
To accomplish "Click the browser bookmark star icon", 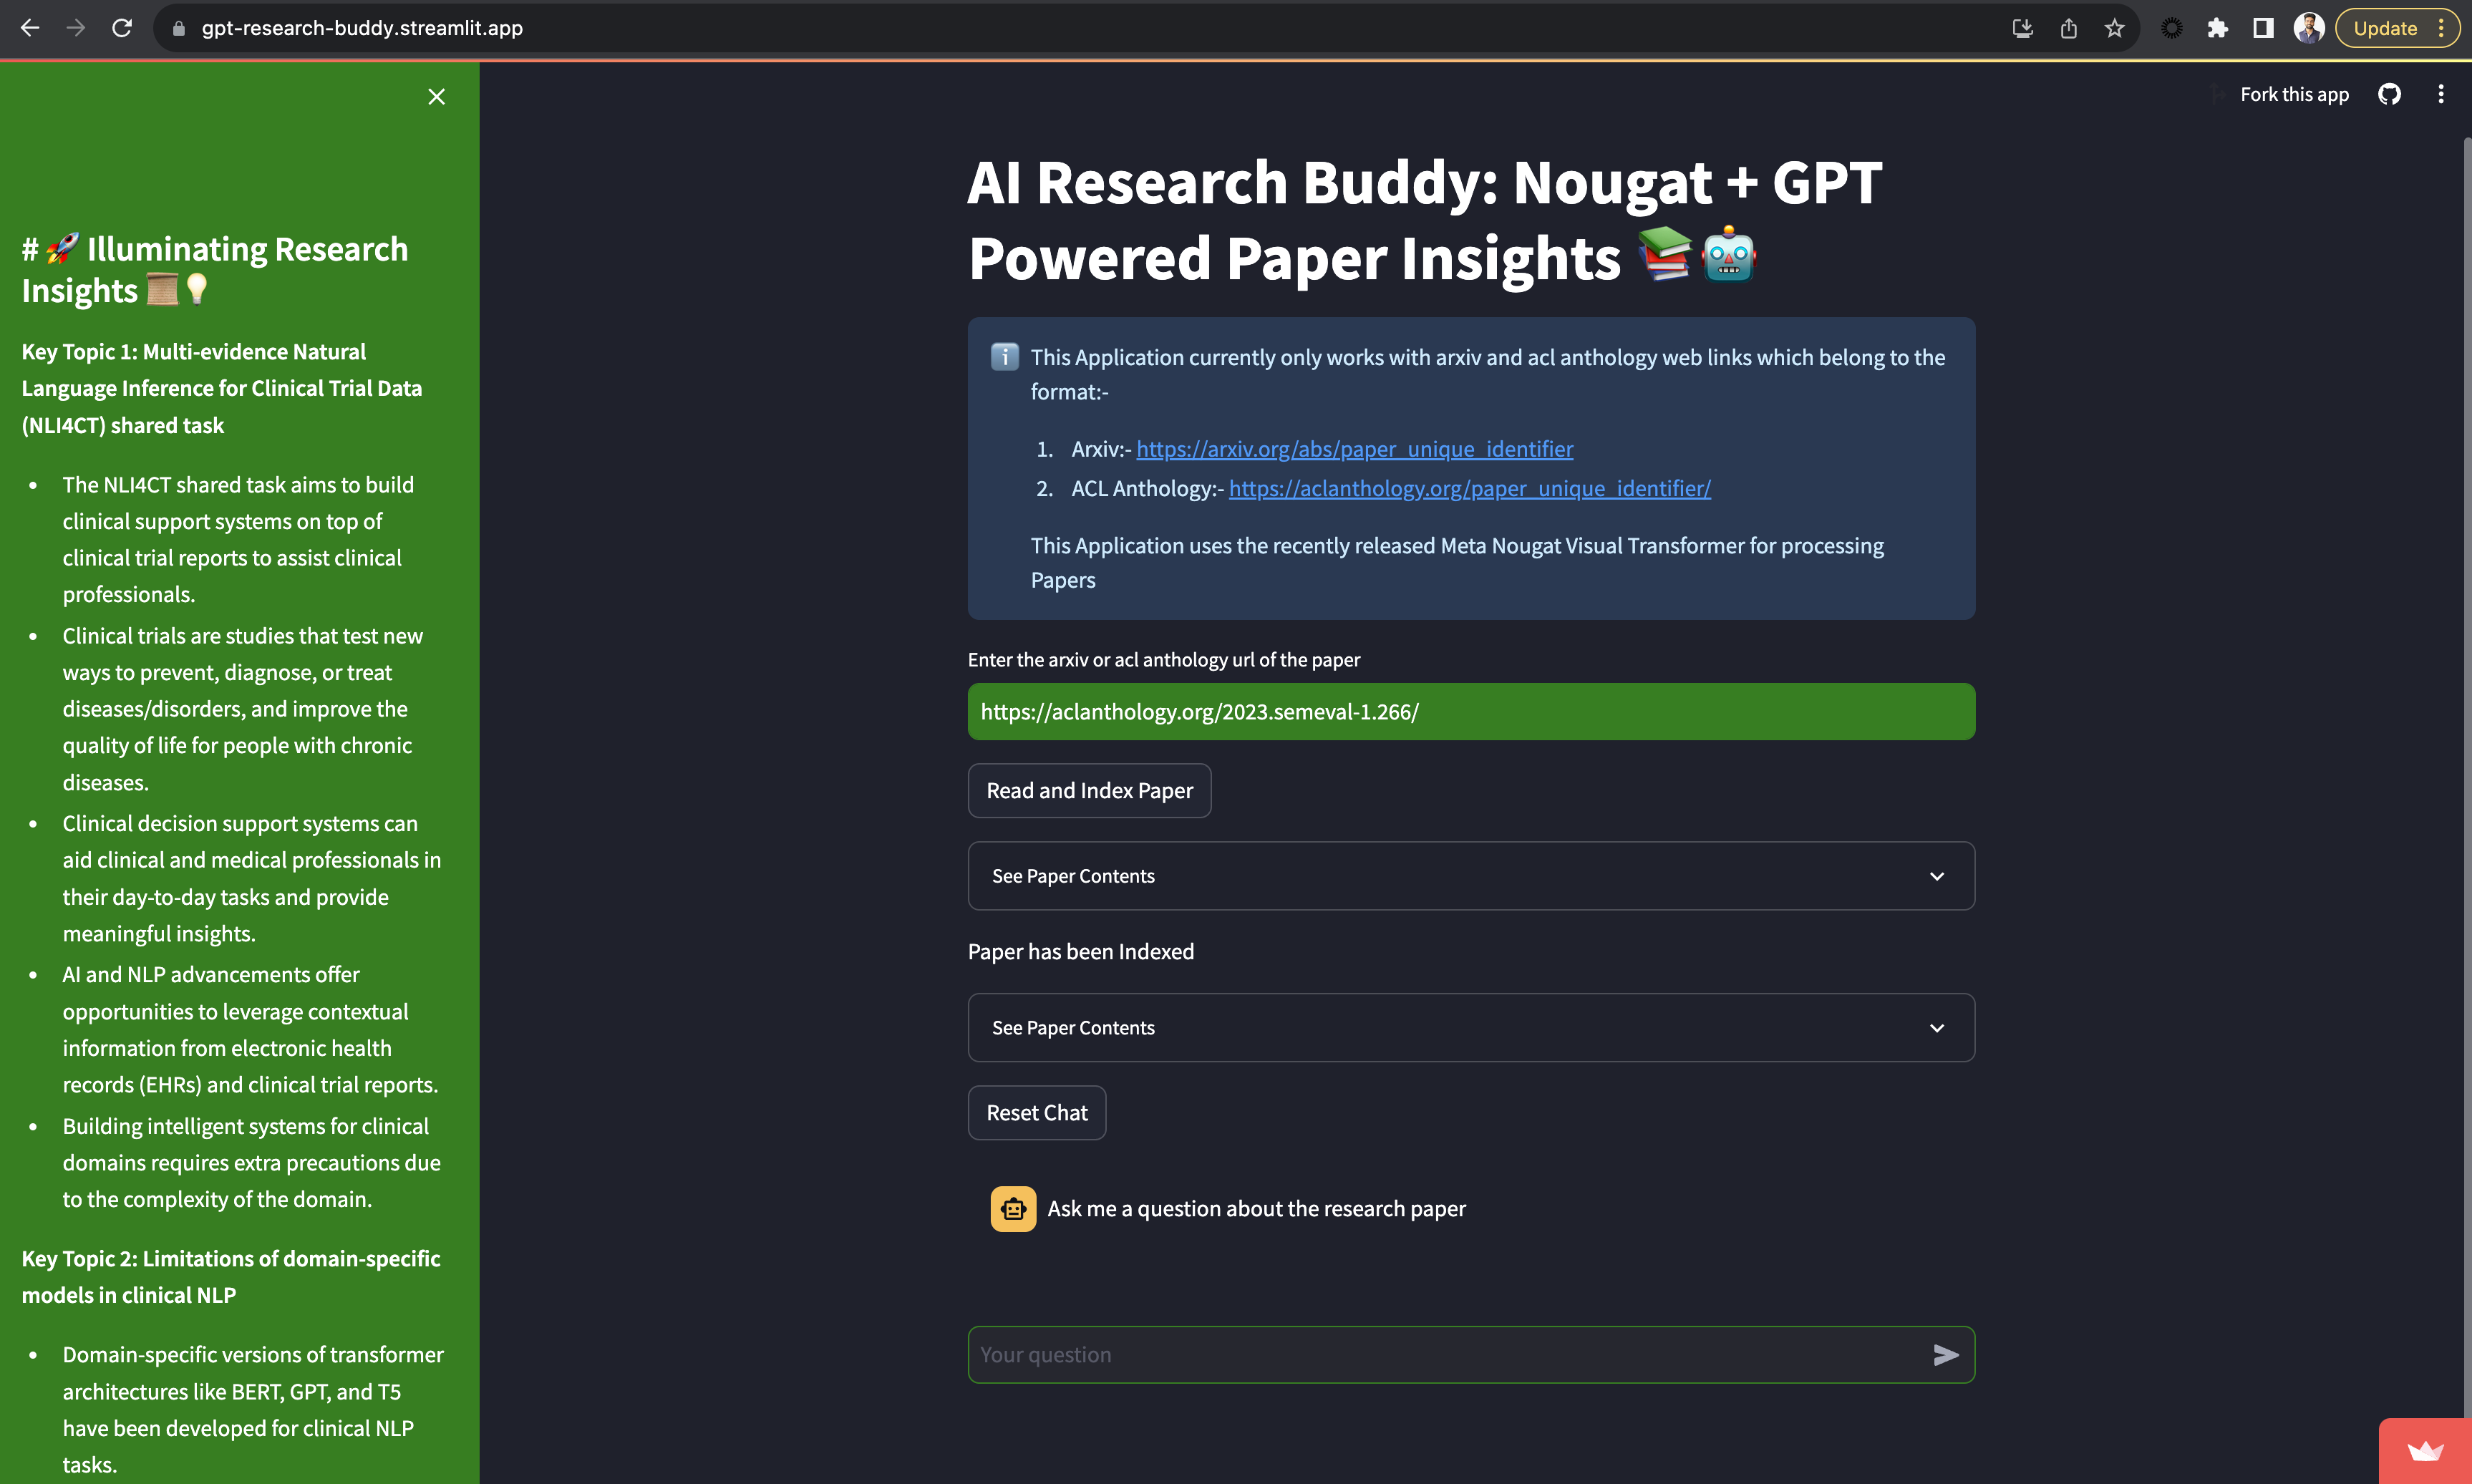I will click(x=2113, y=28).
